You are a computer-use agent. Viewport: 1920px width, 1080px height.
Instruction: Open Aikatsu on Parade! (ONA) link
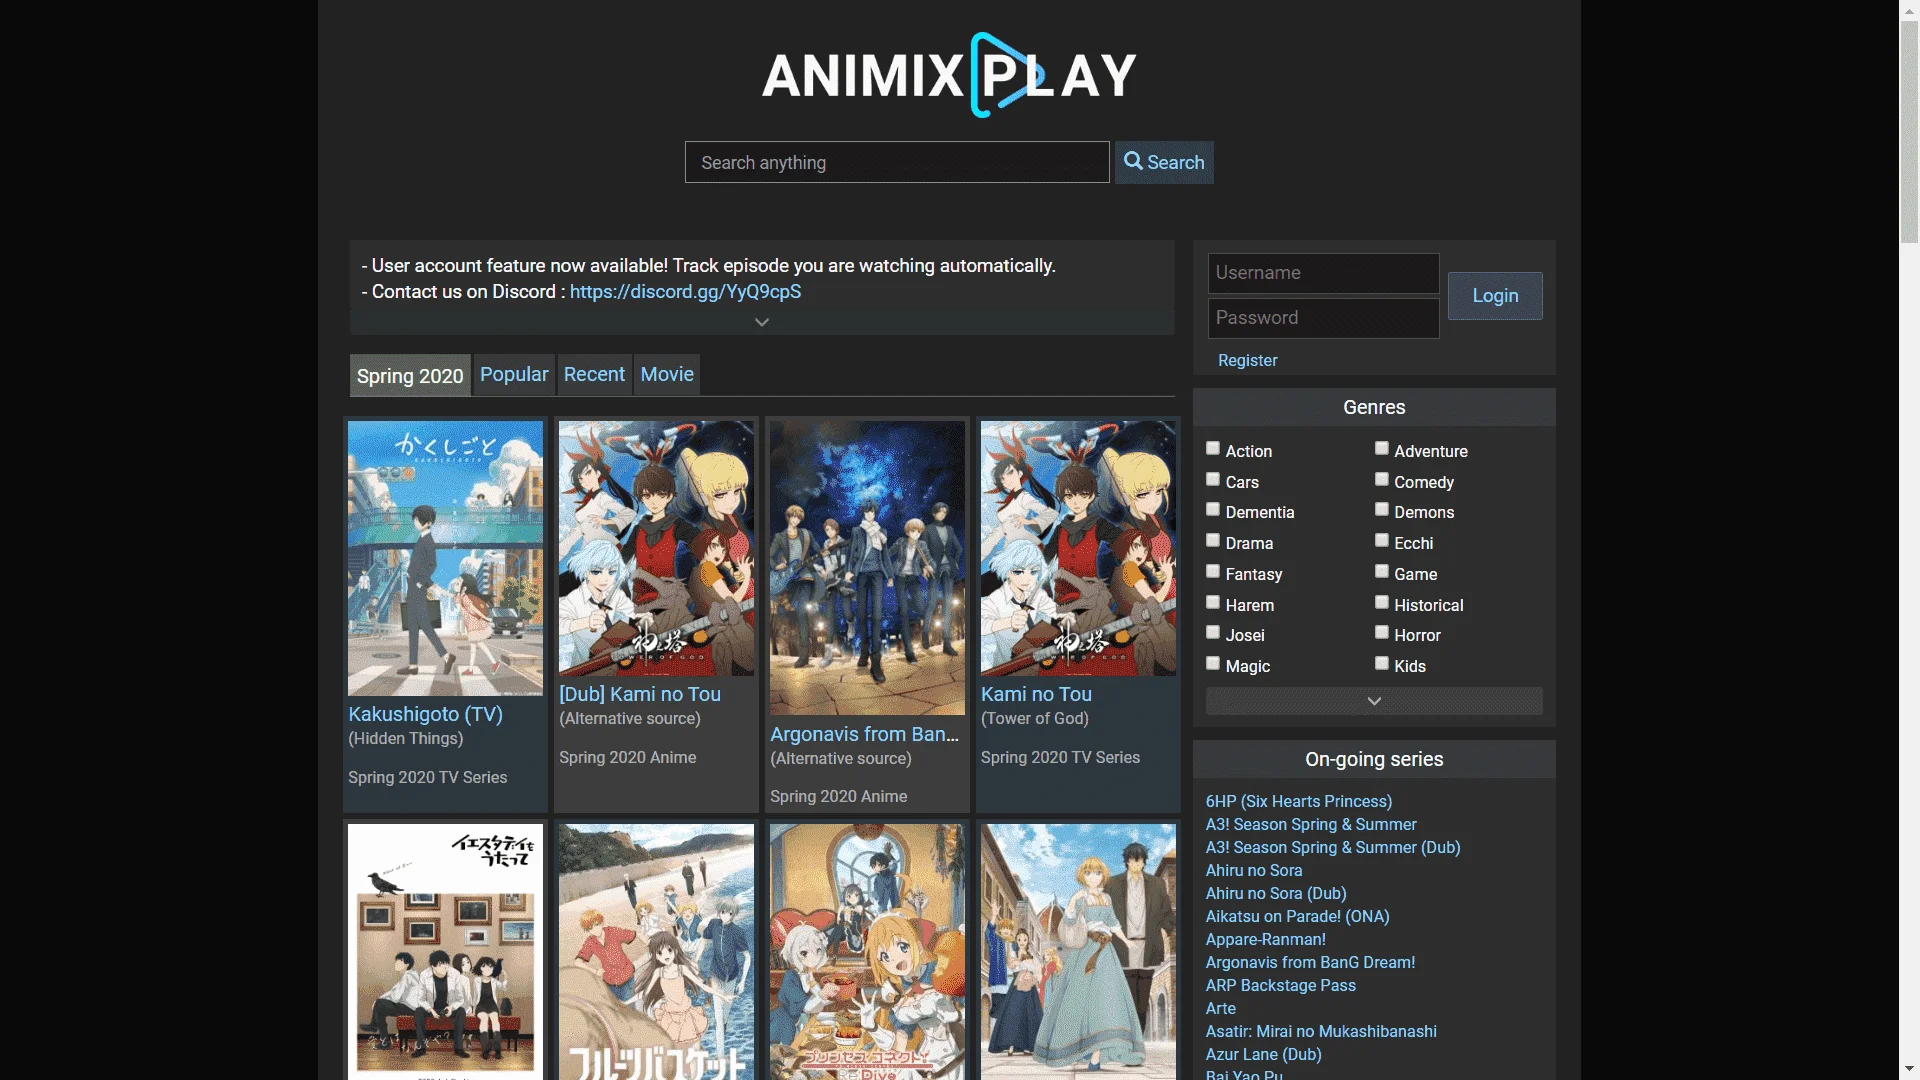(x=1297, y=917)
